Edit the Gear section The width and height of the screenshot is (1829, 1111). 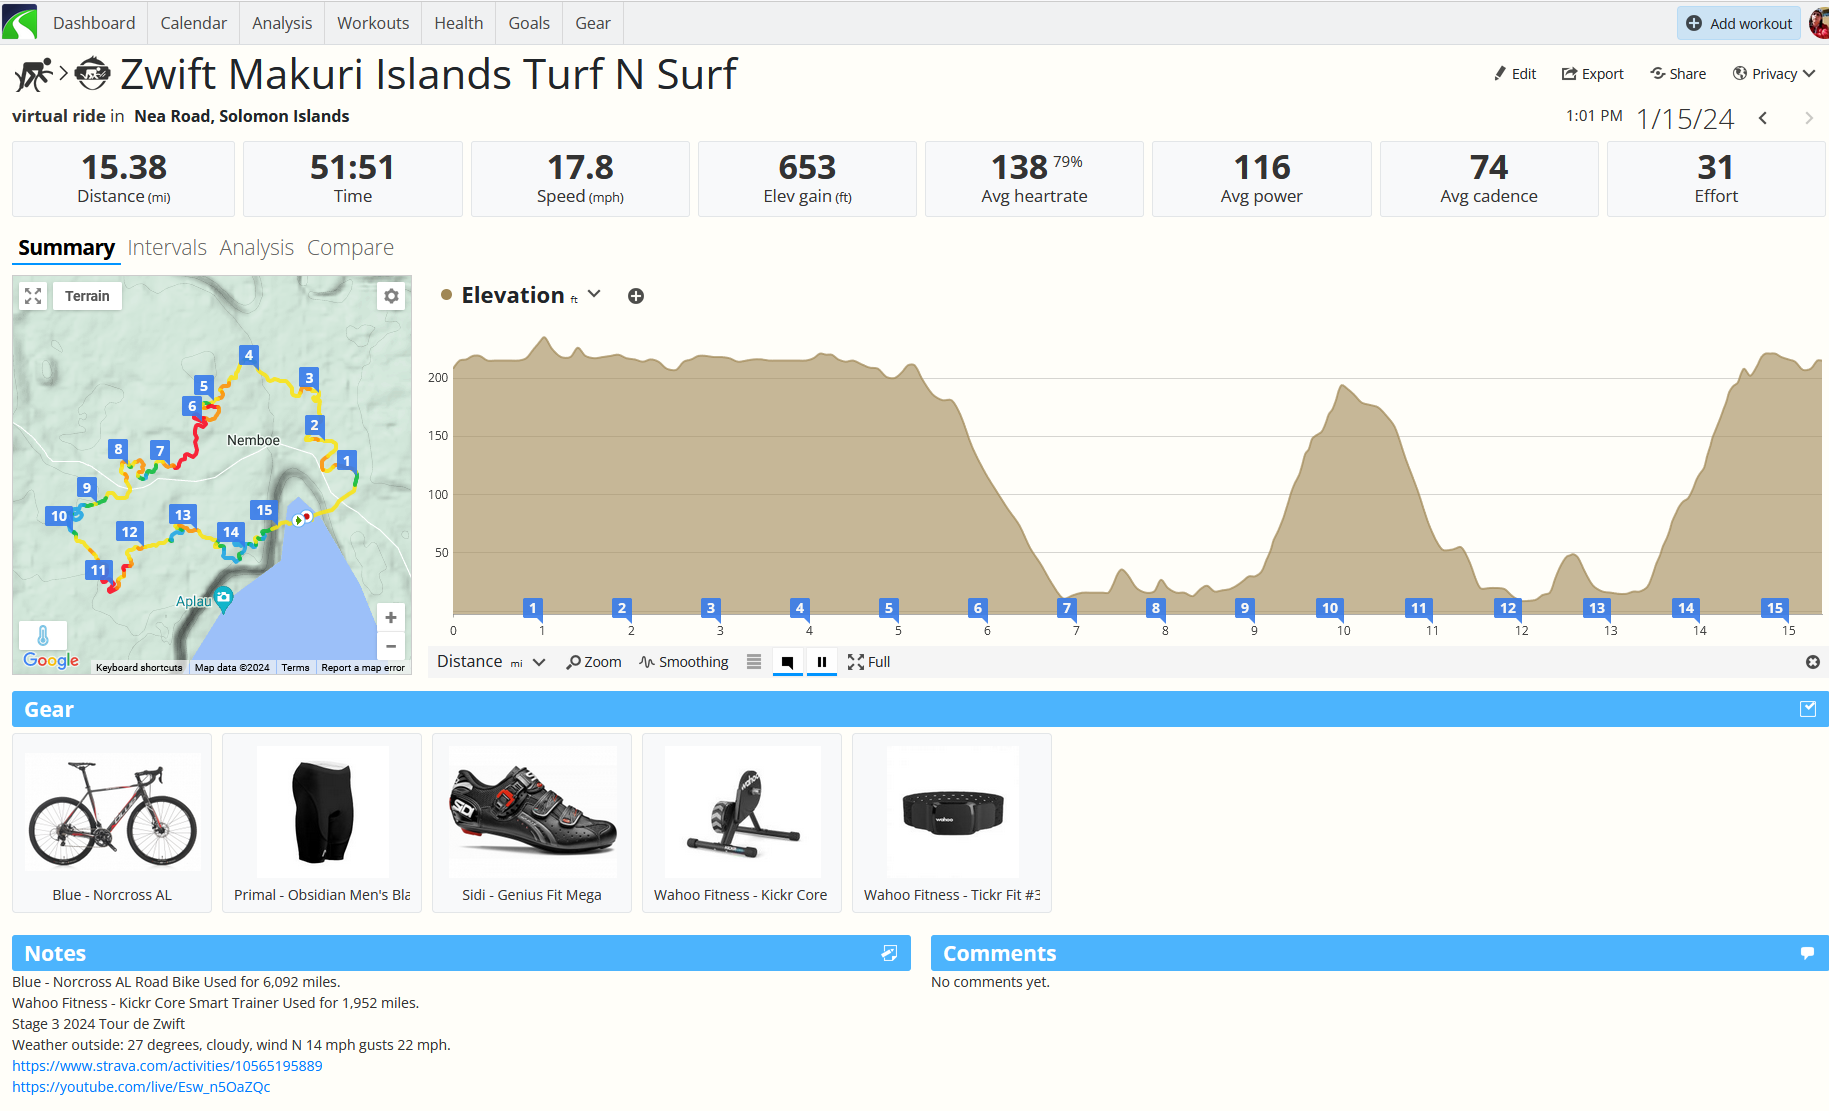coord(1808,709)
